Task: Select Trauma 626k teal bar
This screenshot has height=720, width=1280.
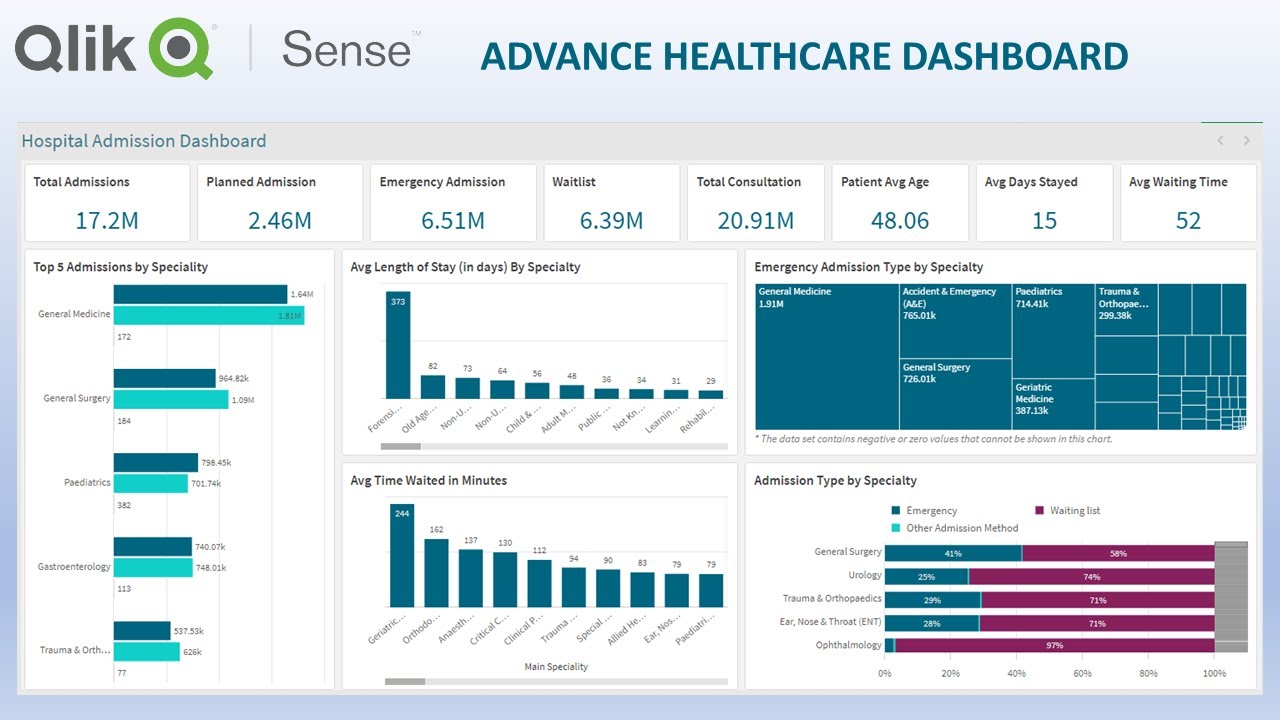Action: point(146,651)
